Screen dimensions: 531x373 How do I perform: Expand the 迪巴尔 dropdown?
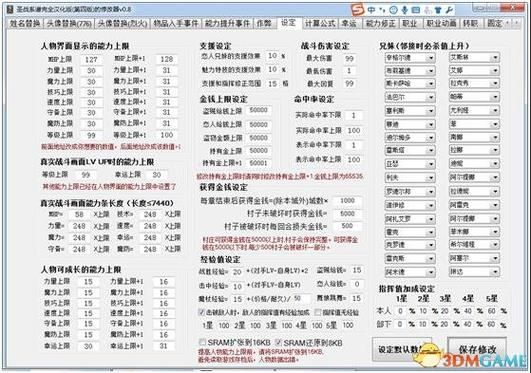[x=410, y=97]
